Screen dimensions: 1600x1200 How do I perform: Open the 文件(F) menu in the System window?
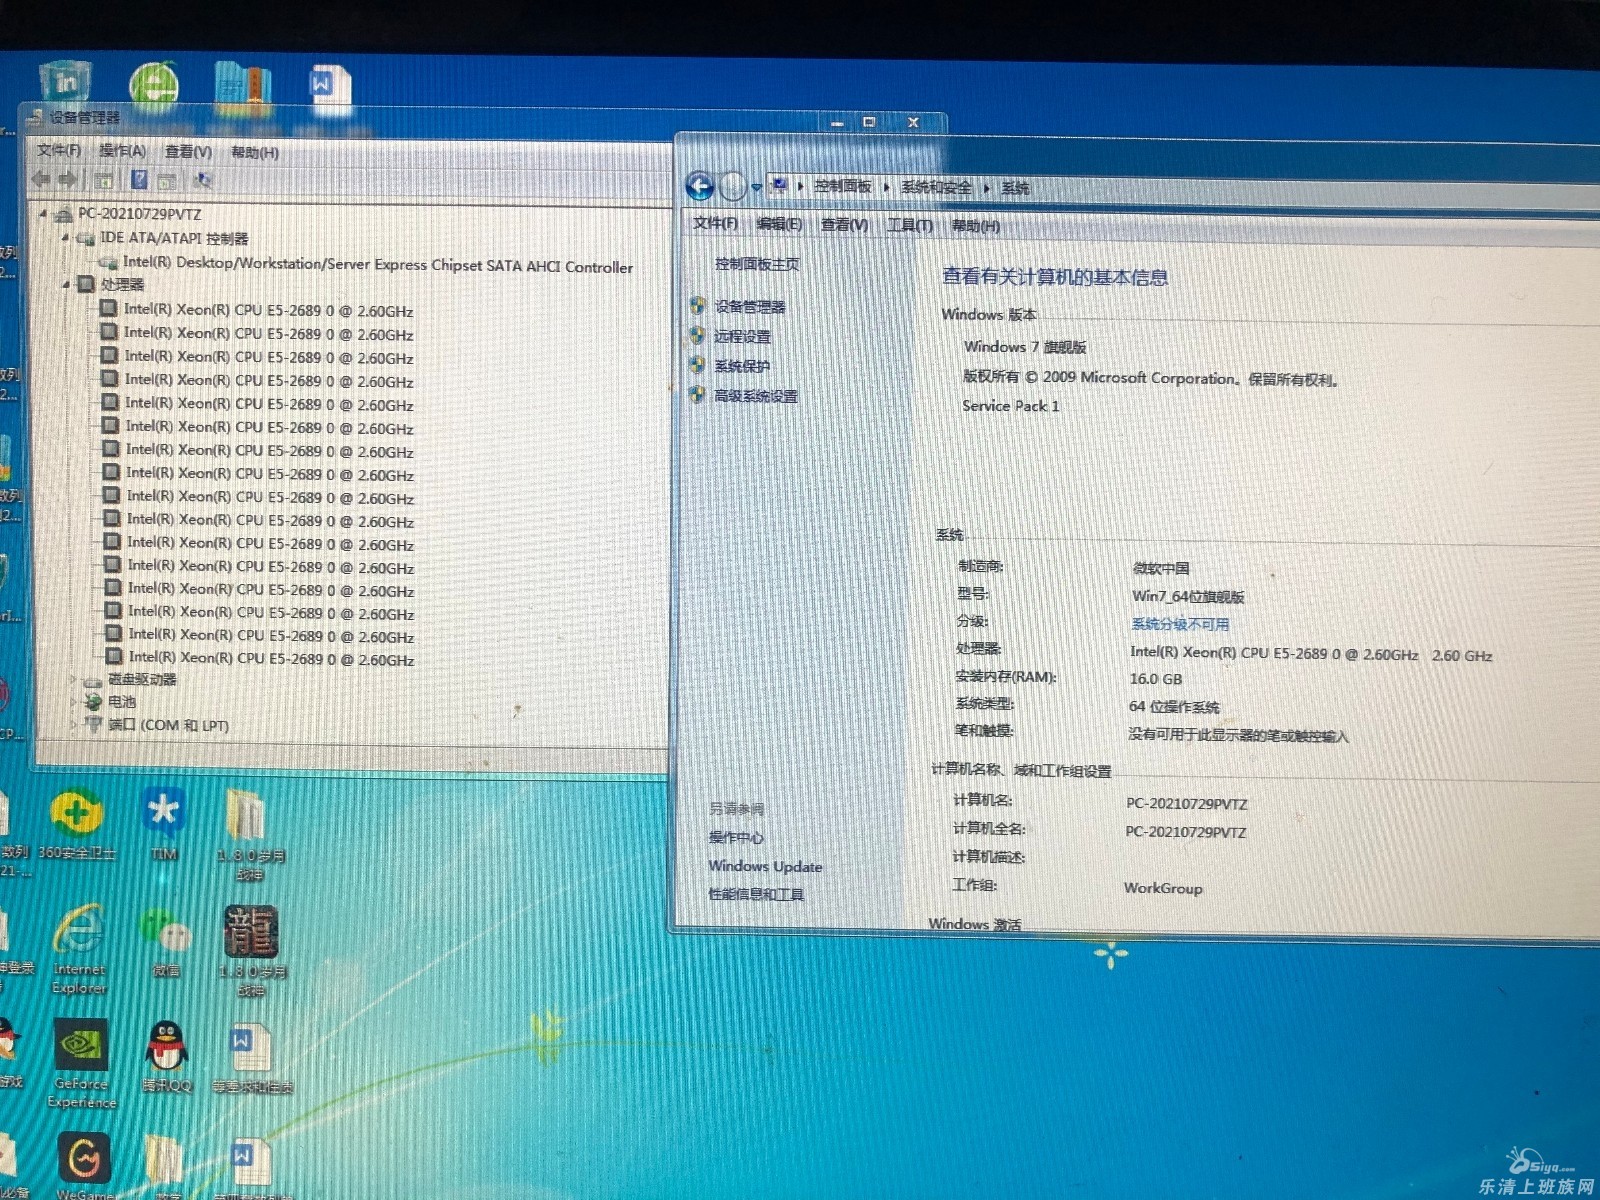pos(715,223)
